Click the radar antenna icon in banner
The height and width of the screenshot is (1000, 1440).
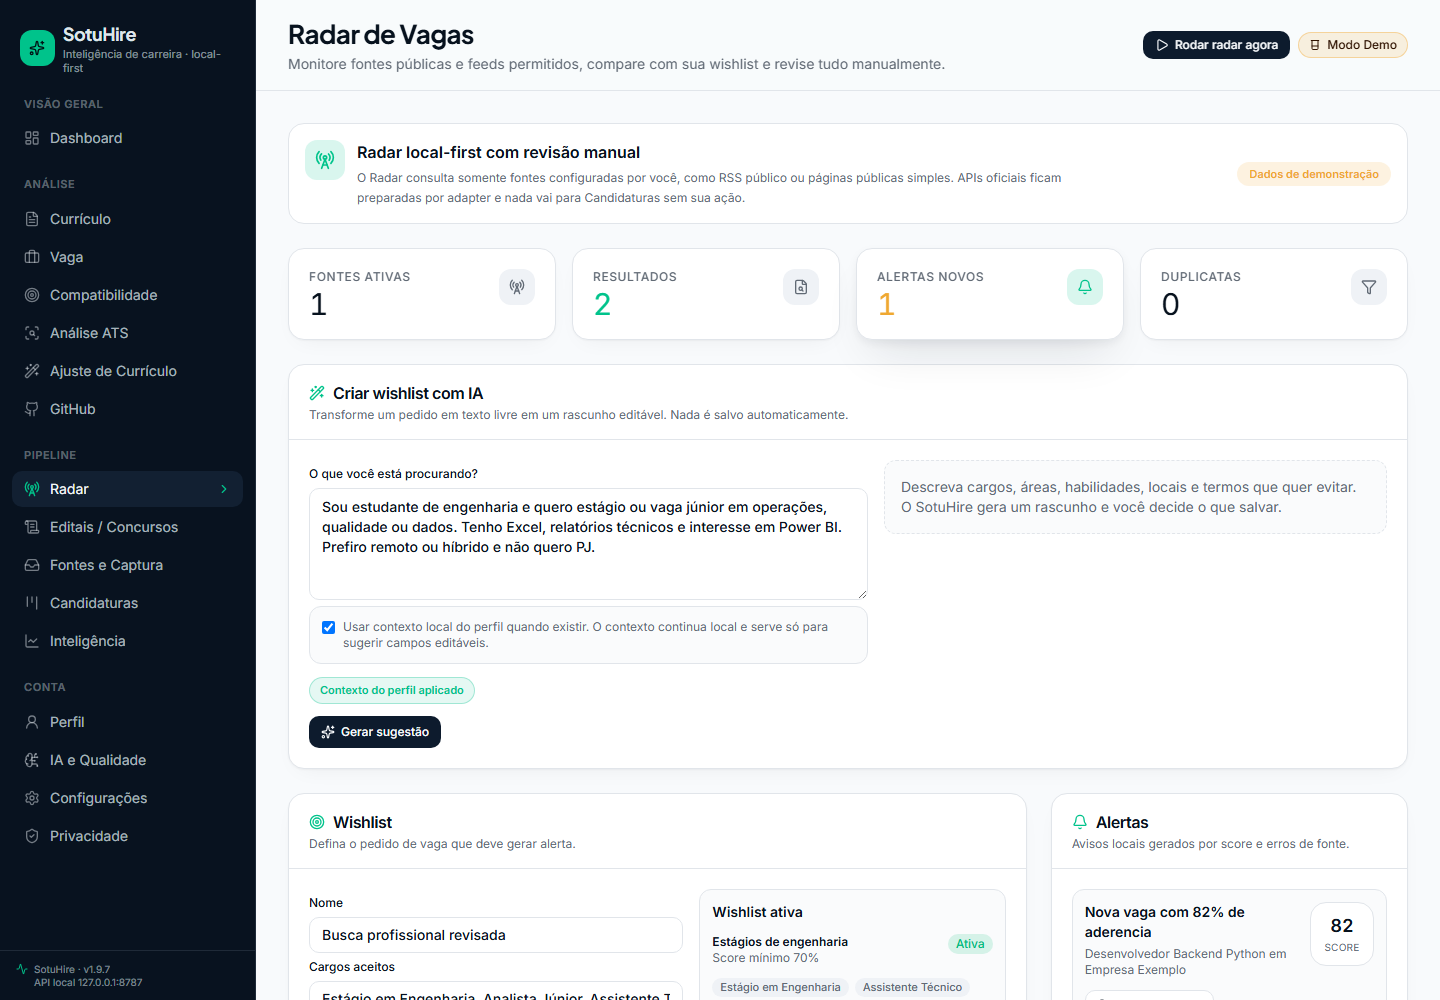click(x=325, y=160)
